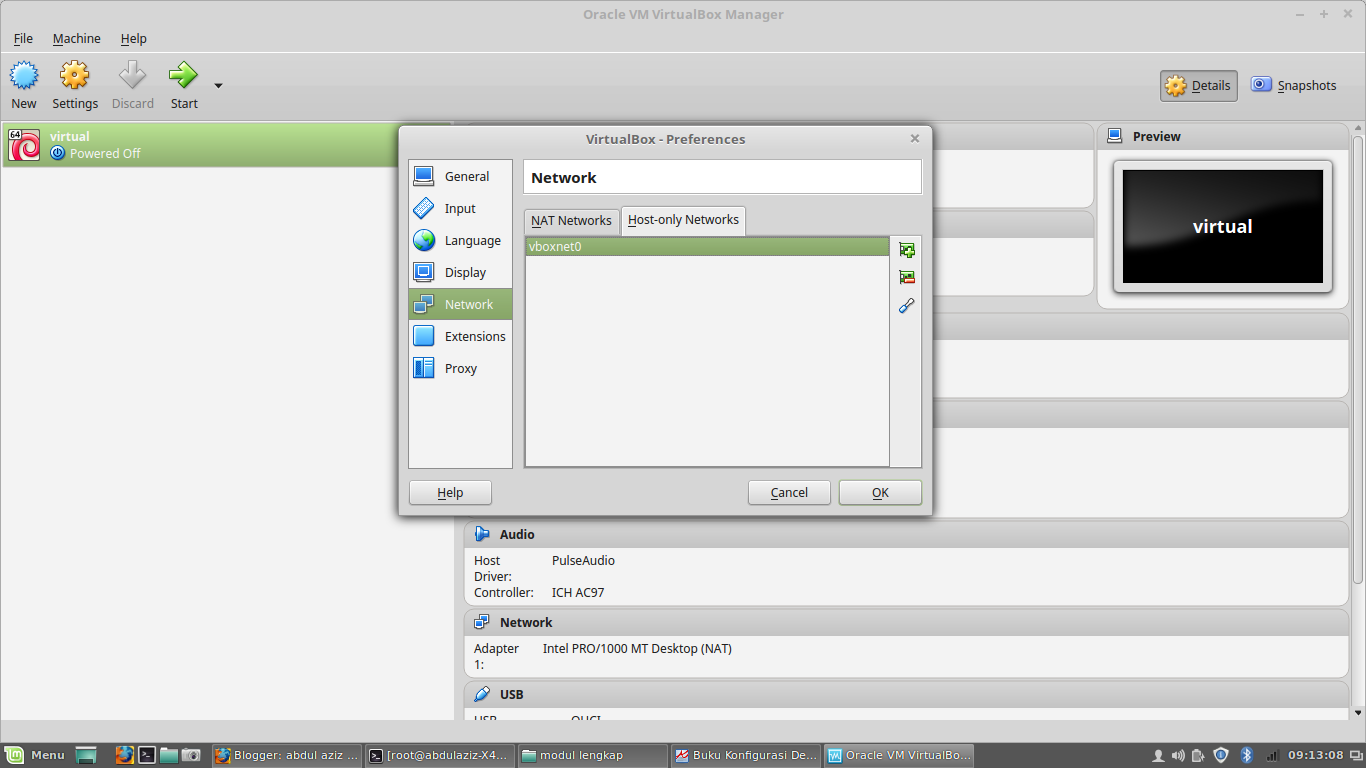Click the Preview section header icon

(1115, 136)
